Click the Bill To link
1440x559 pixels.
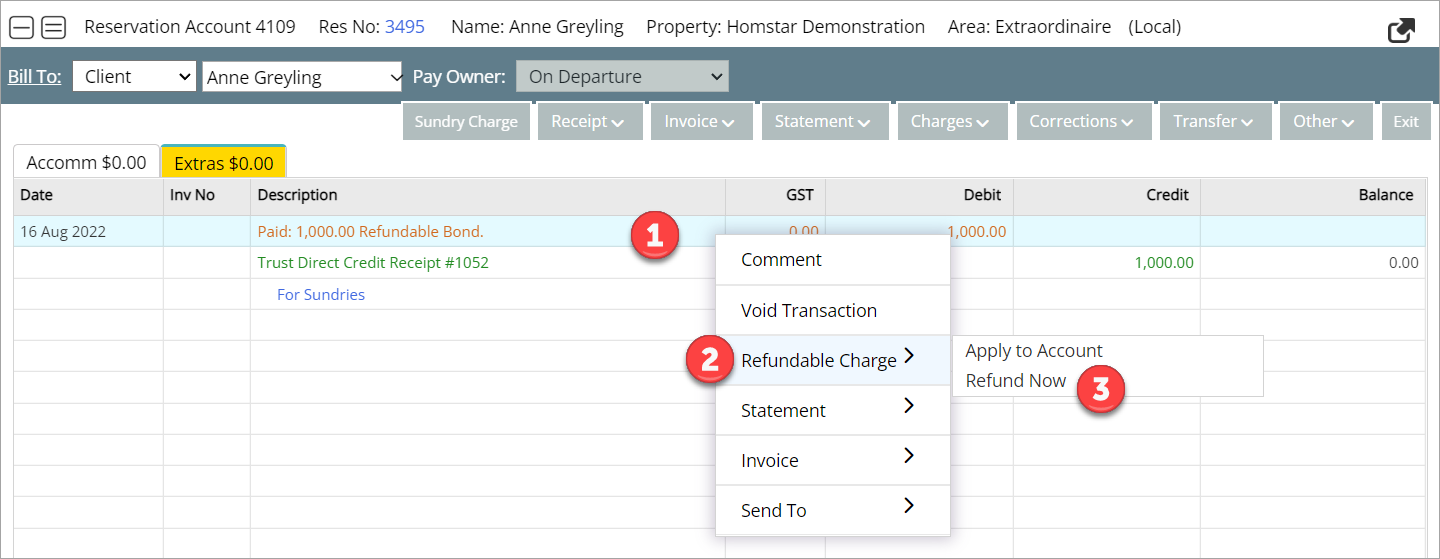click(x=34, y=77)
